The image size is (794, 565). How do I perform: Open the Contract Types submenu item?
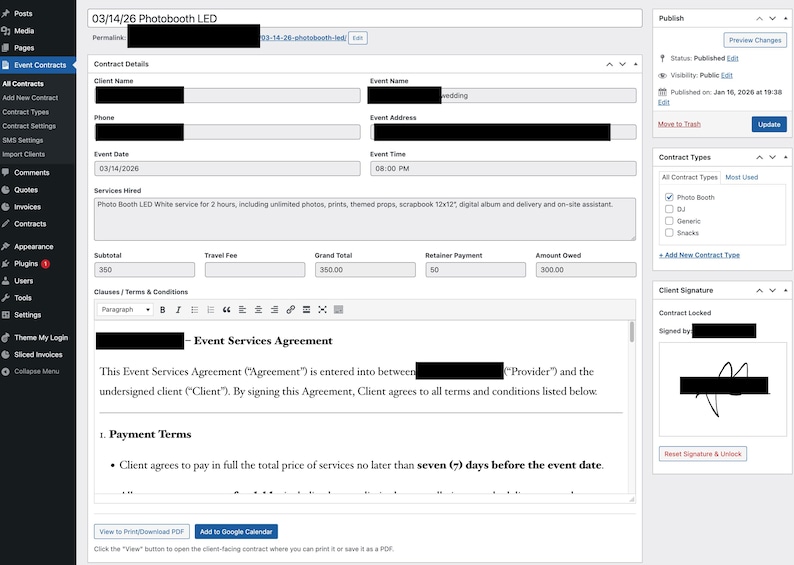pos(25,112)
